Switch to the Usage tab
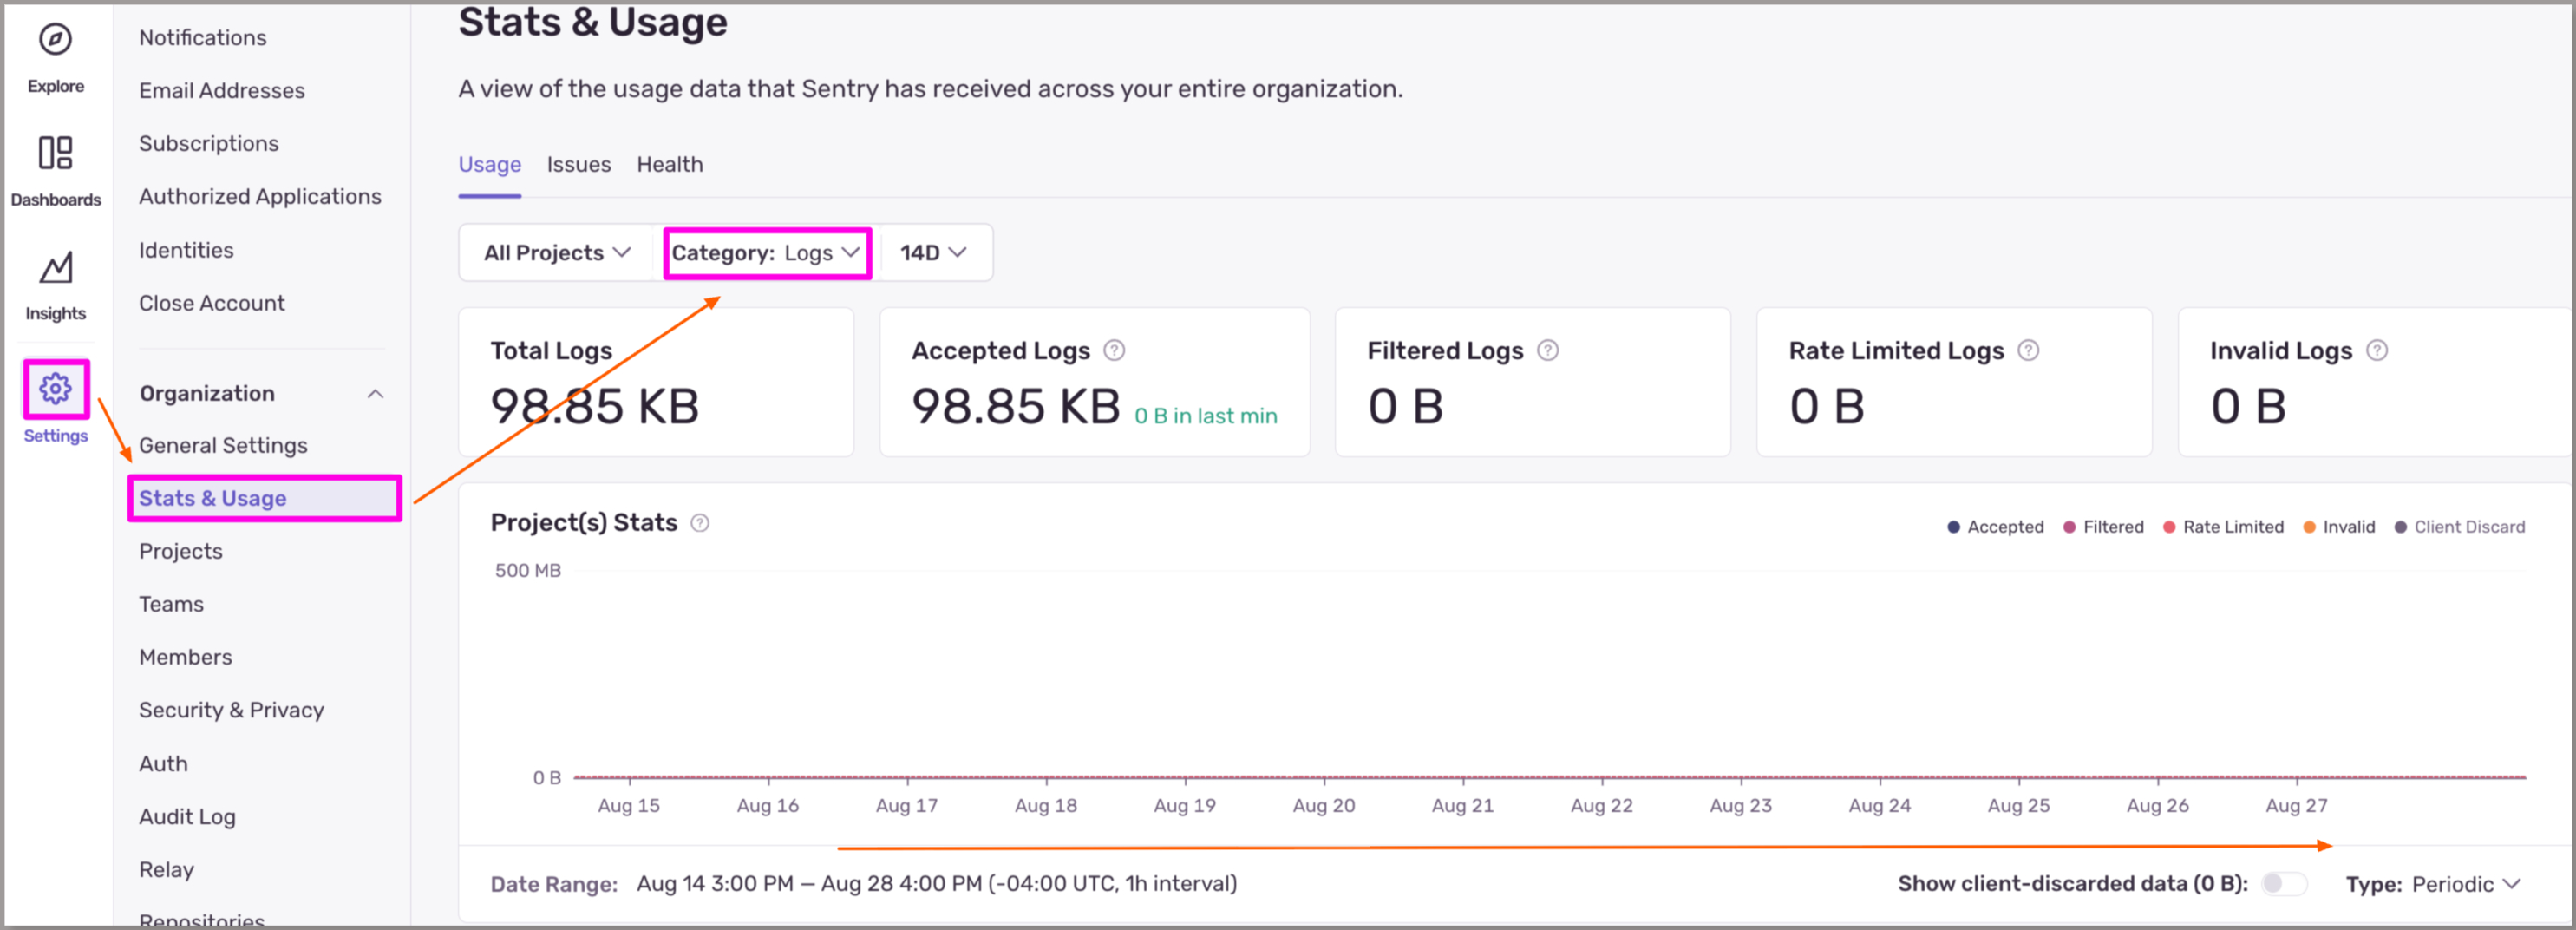The height and width of the screenshot is (930, 2576). point(489,164)
